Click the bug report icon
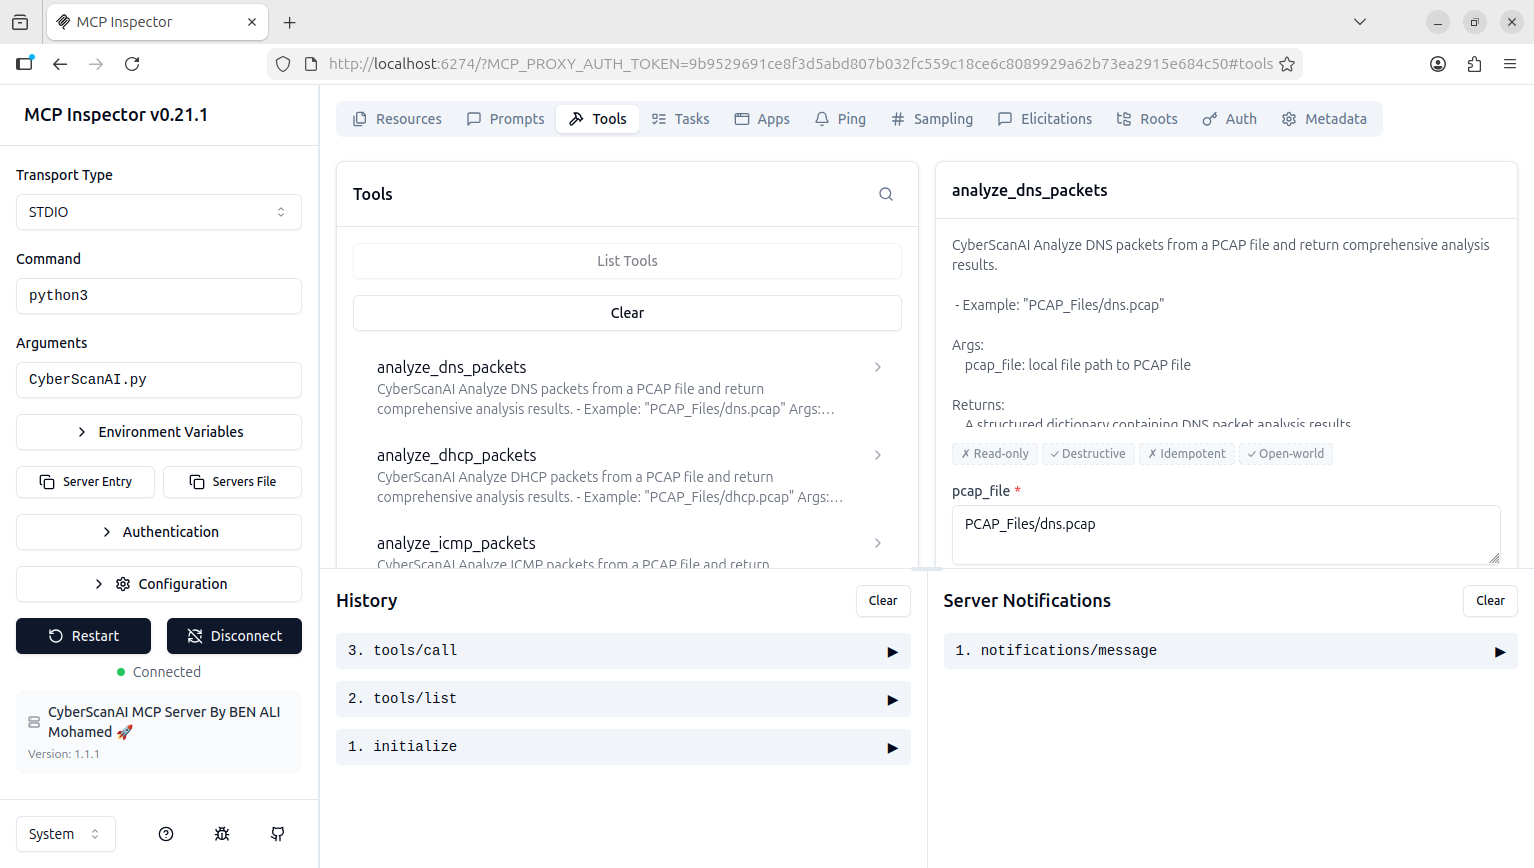Viewport: 1534px width, 868px height. pyautogui.click(x=222, y=834)
